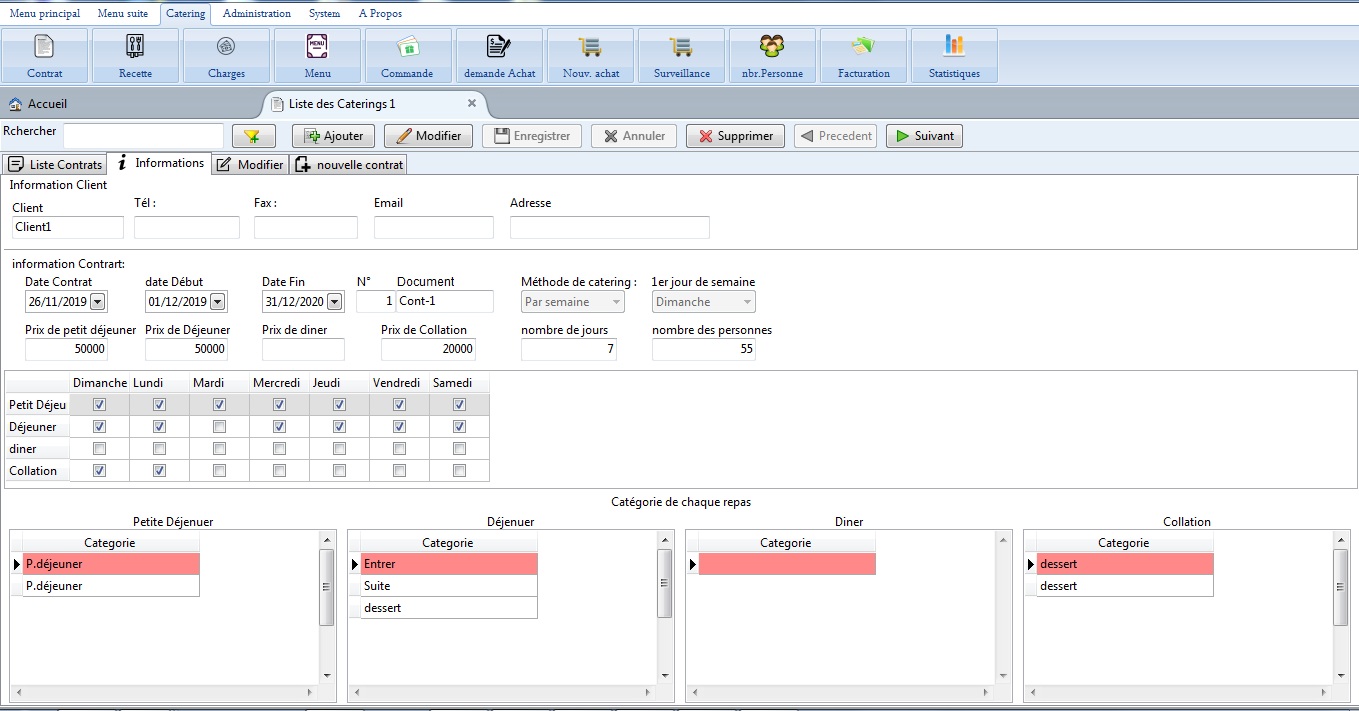Screen dimensions: 1359x711
Task: Open Surveillance cart icon
Action: click(681, 47)
